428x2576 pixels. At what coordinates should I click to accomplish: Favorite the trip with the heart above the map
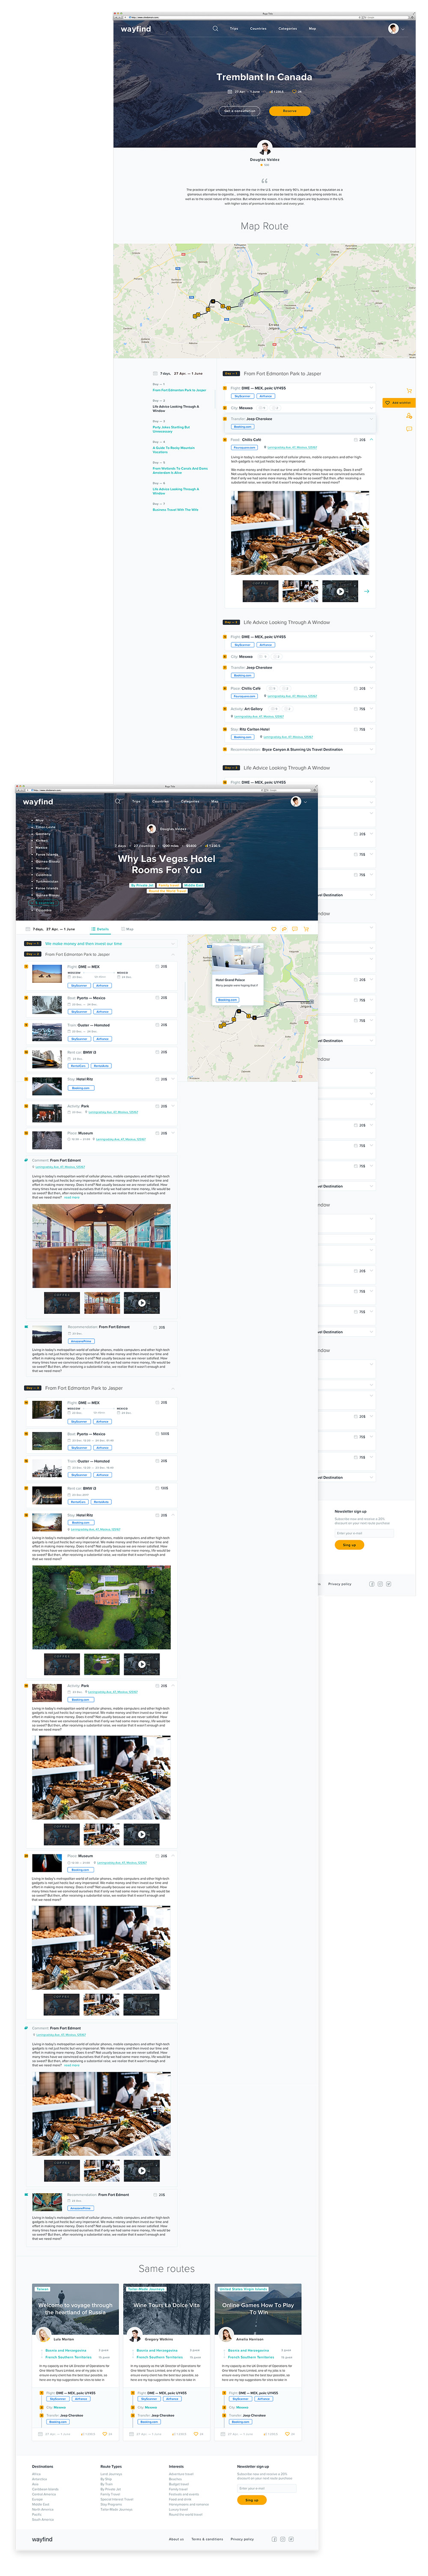tap(273, 929)
